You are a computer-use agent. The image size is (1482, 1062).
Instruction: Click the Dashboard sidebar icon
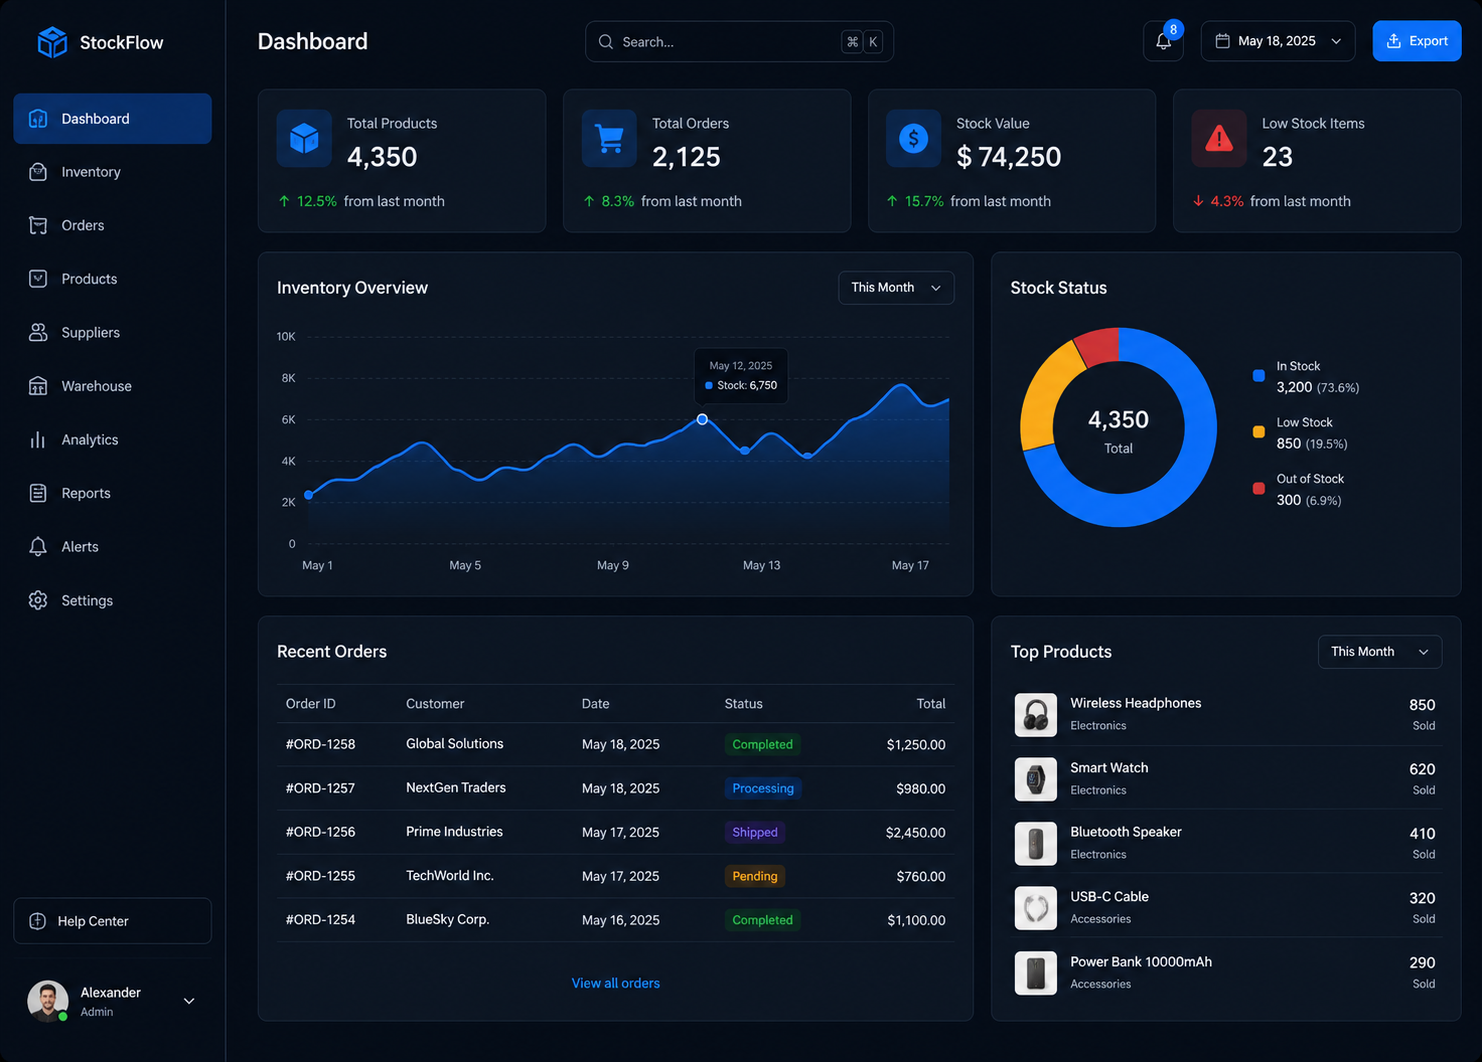click(x=38, y=119)
